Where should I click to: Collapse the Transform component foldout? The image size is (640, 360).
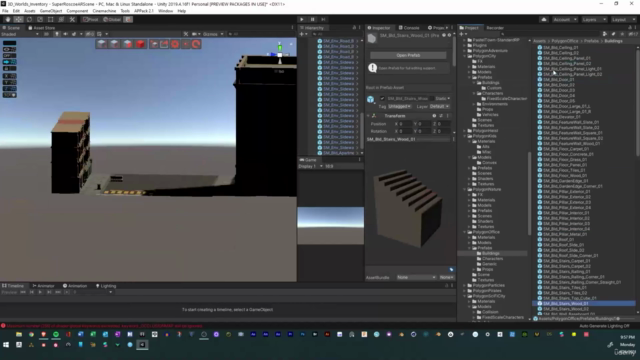coord(368,116)
